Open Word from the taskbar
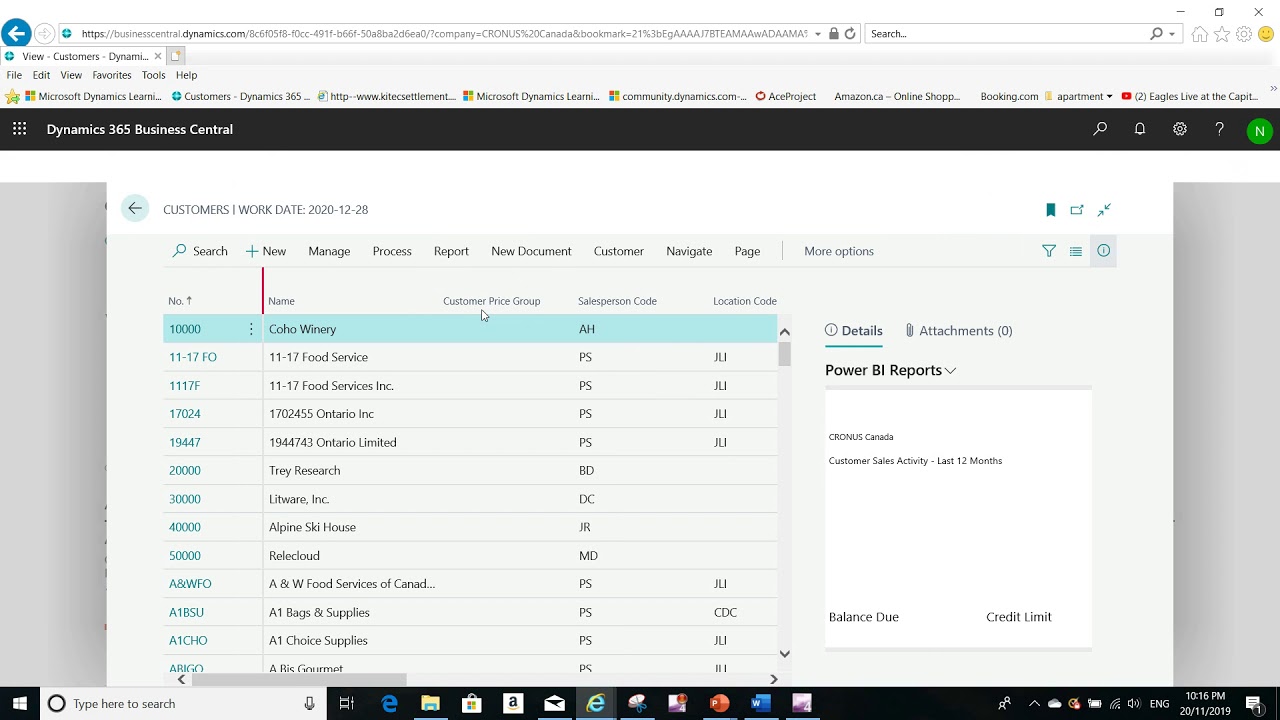Image resolution: width=1280 pixels, height=720 pixels. pyautogui.click(x=760, y=704)
